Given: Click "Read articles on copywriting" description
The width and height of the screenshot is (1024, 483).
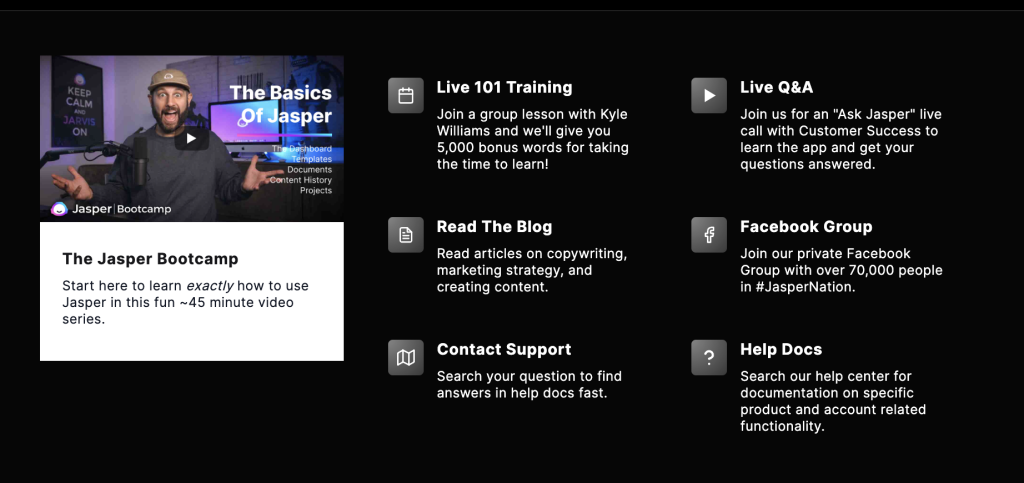Looking at the screenshot, I should (532, 270).
